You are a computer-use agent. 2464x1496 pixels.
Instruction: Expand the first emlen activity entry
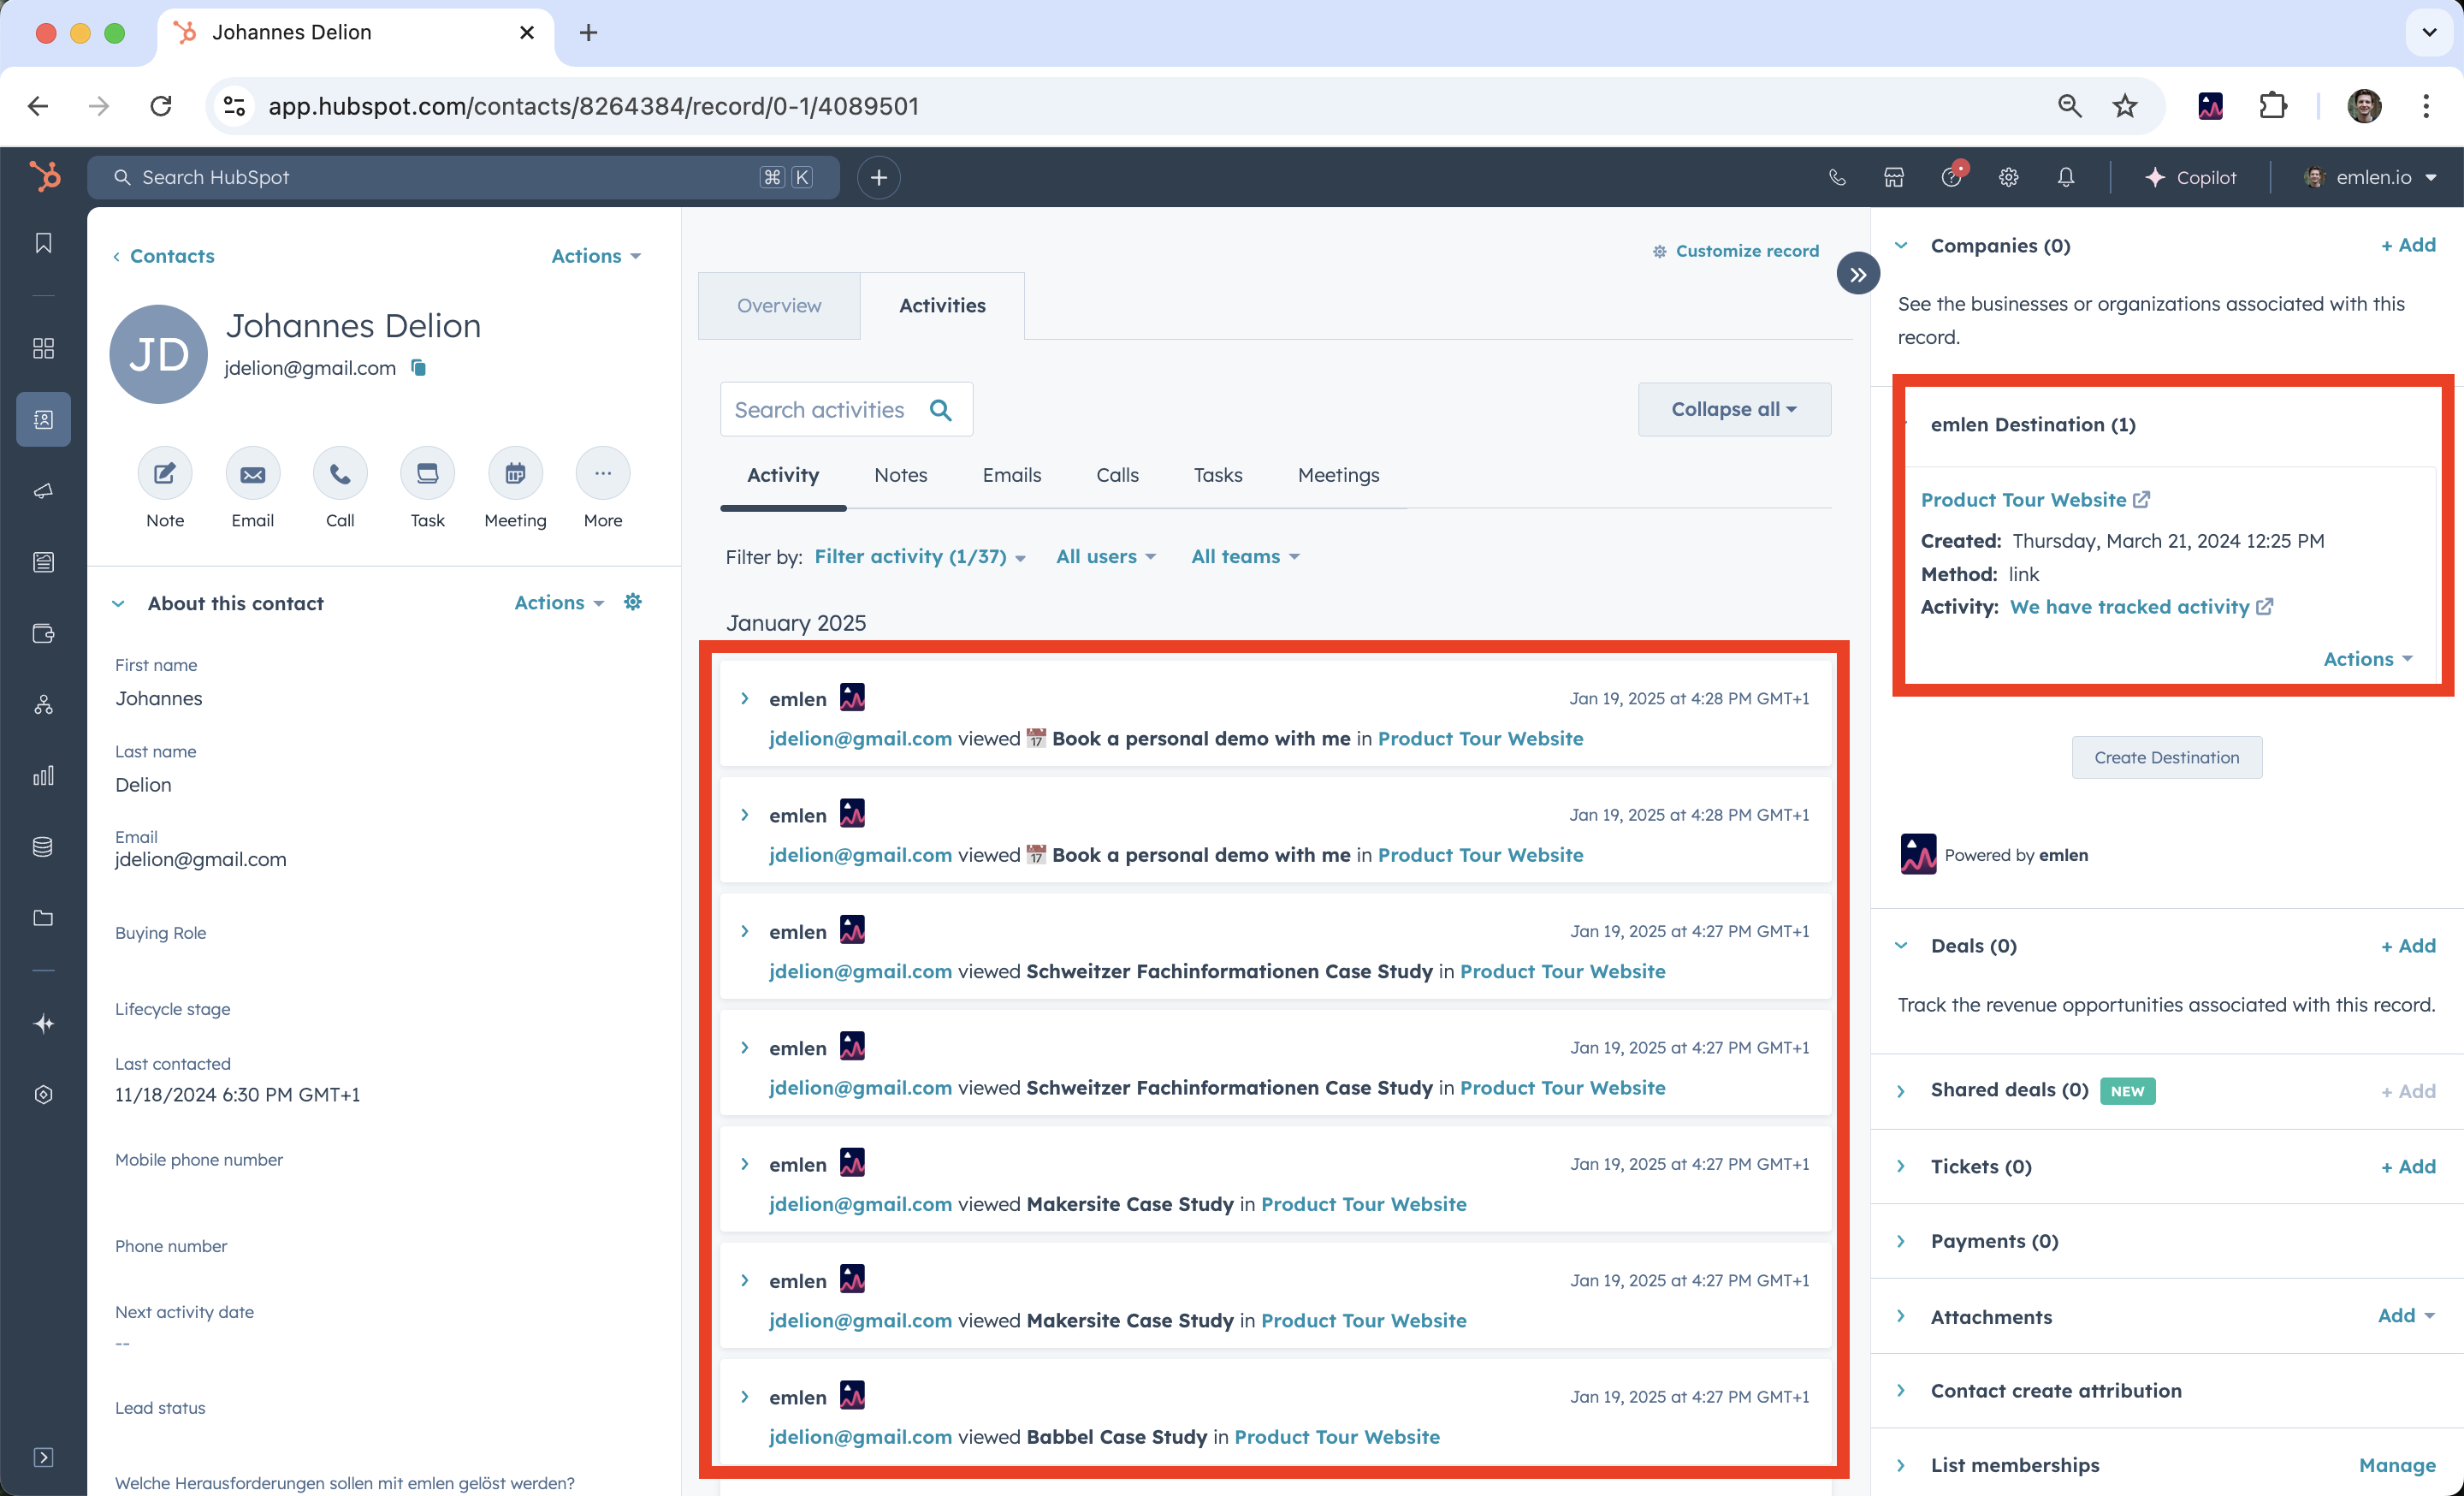click(745, 698)
